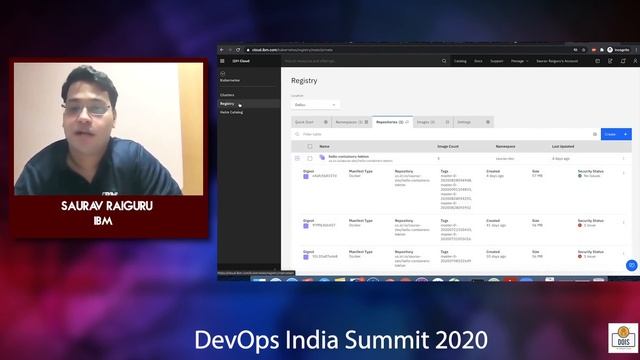Click the table settings icon left of Create
Viewport: 640px width, 360px height.
[595, 134]
